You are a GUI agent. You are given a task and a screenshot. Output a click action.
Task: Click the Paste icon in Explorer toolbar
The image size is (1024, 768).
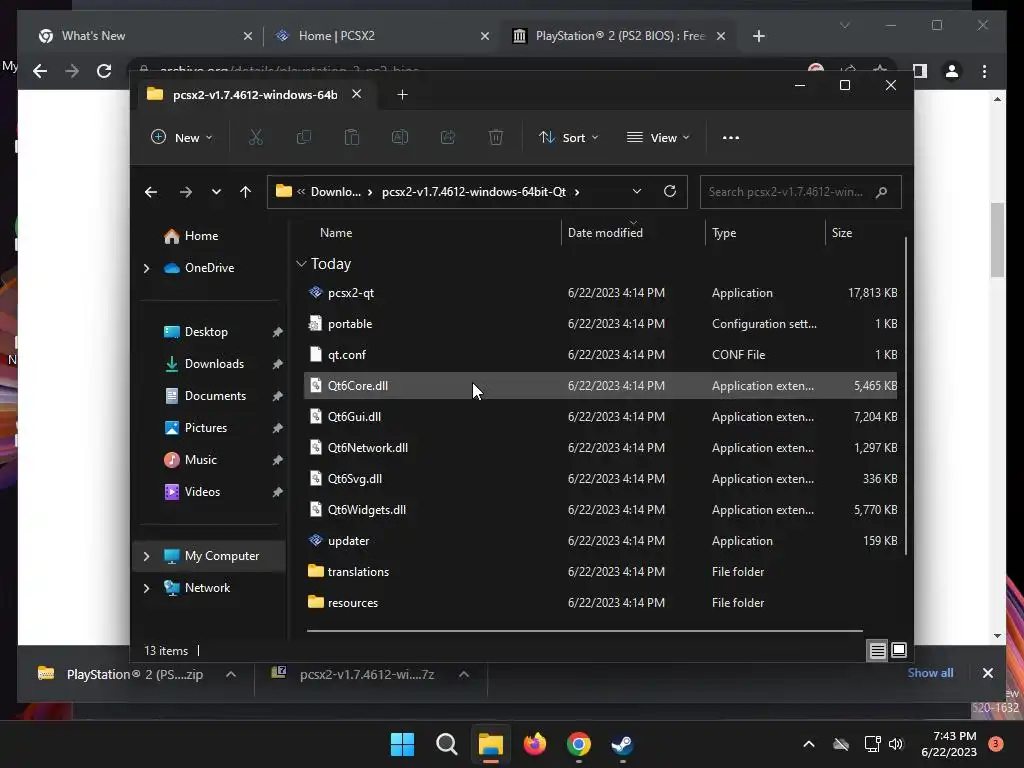[351, 137]
